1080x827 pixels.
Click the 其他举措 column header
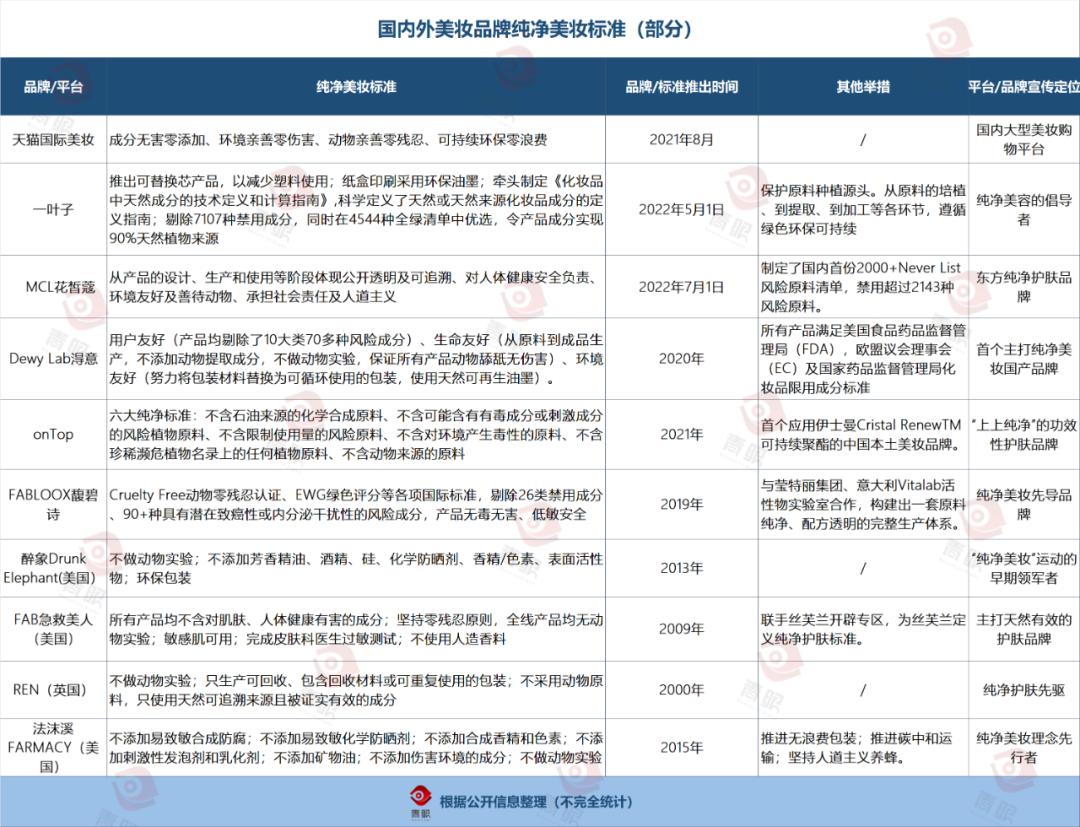pyautogui.click(x=863, y=87)
